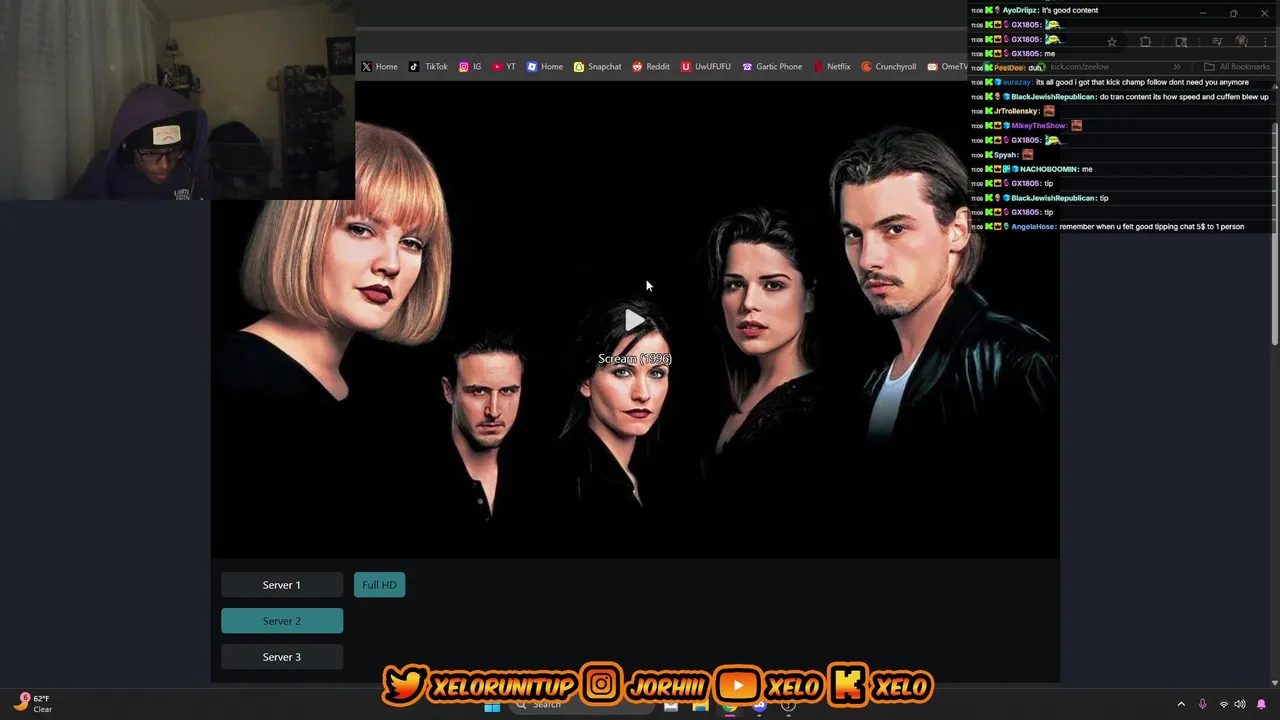Click chat username AyoDrilipz
Screen dimensions: 1280x720
coord(1020,10)
